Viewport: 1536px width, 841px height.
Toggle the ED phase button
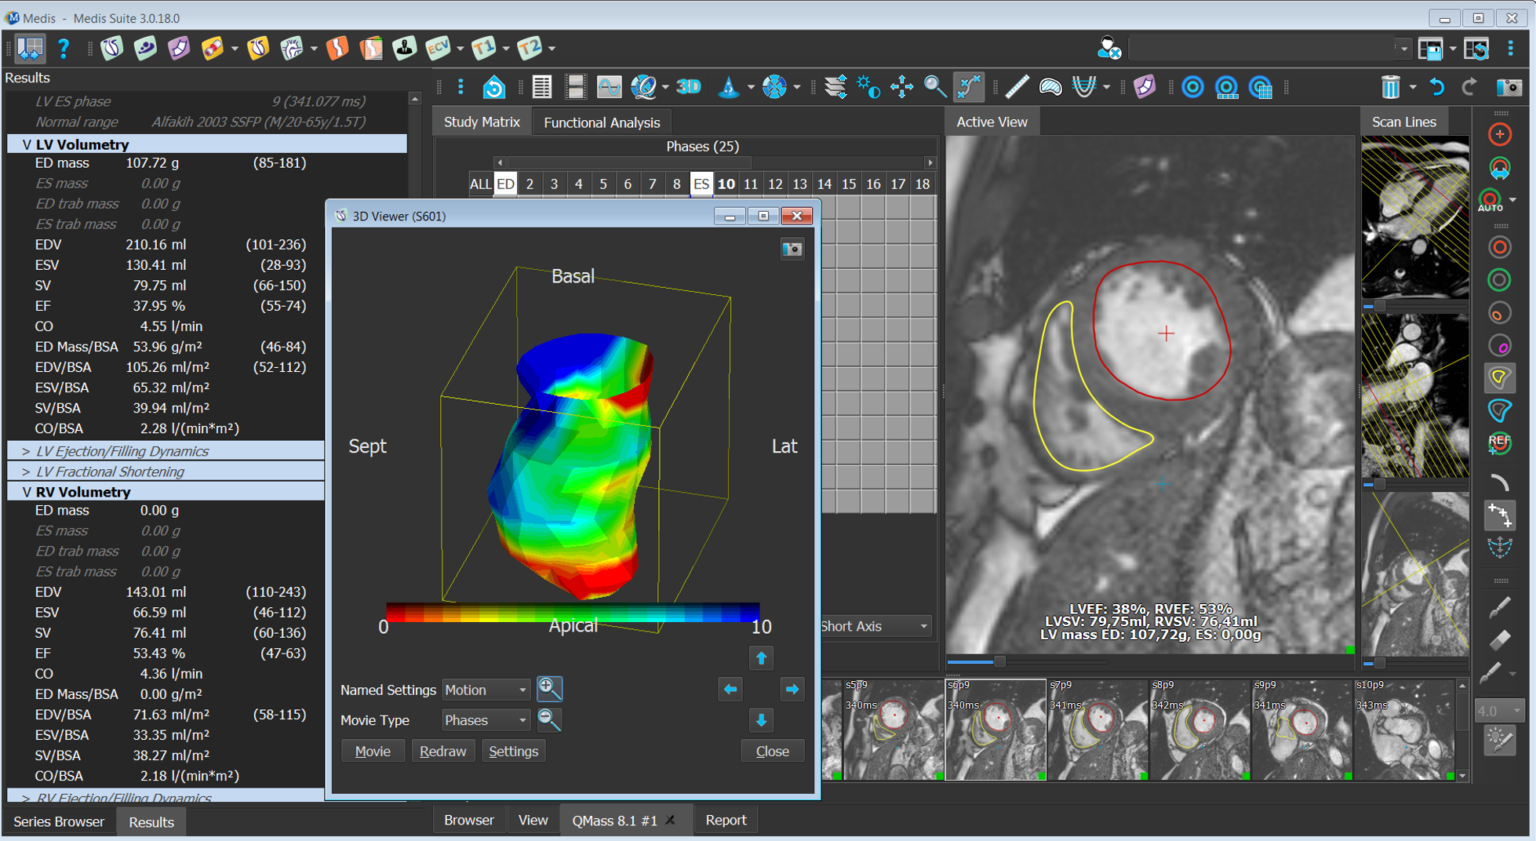[506, 184]
